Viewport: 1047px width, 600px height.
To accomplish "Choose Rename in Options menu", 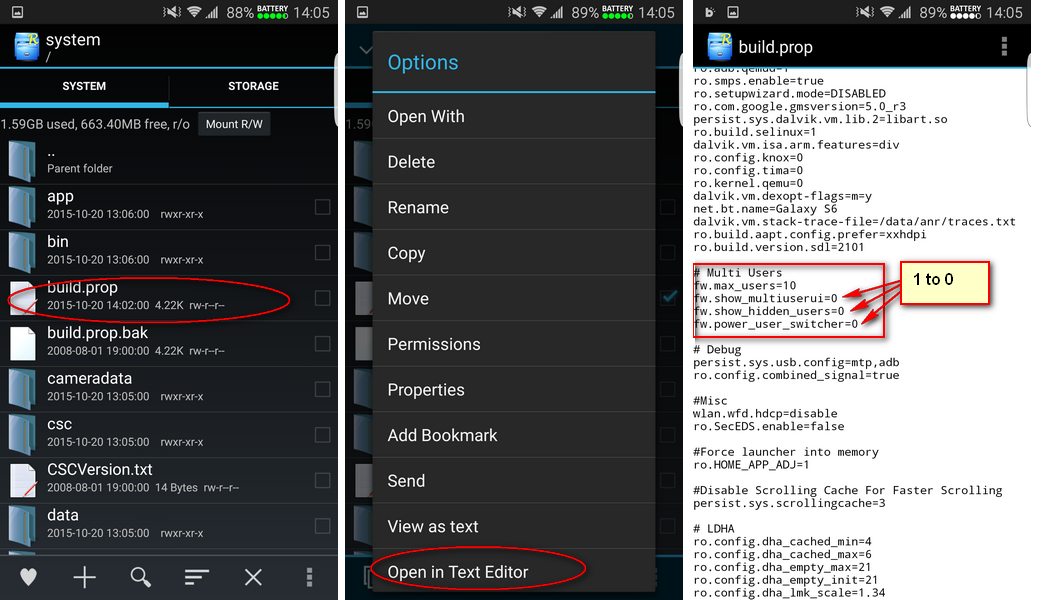I will point(513,208).
